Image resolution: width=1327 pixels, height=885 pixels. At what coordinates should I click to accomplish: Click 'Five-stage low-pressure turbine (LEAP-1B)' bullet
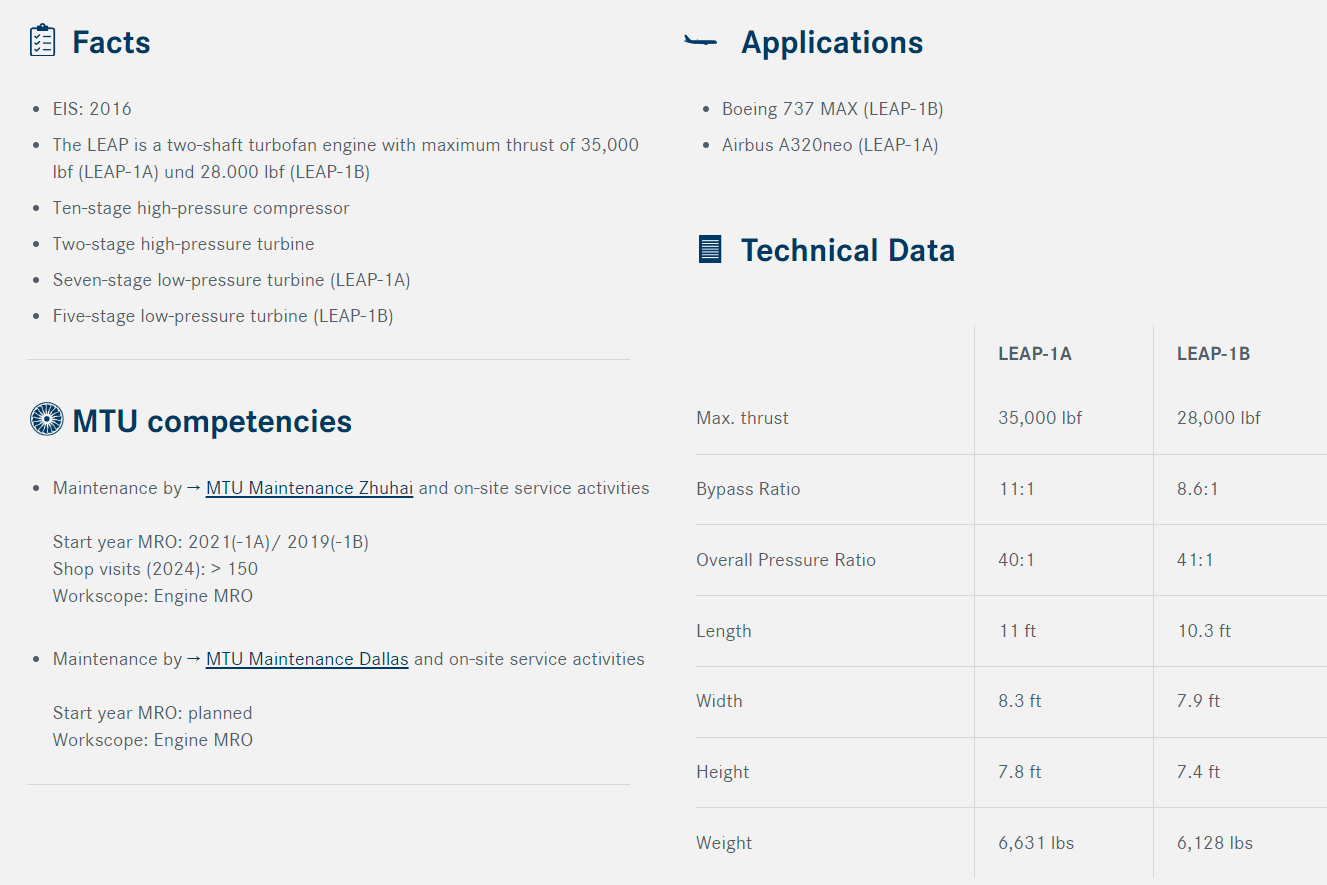point(223,316)
